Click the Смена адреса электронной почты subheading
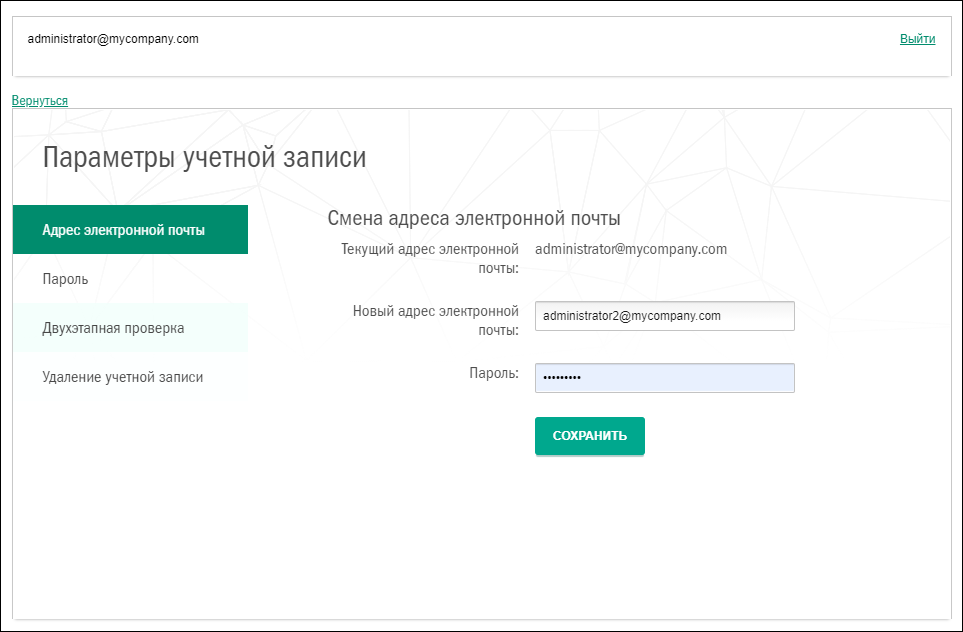The image size is (963, 632). point(474,218)
